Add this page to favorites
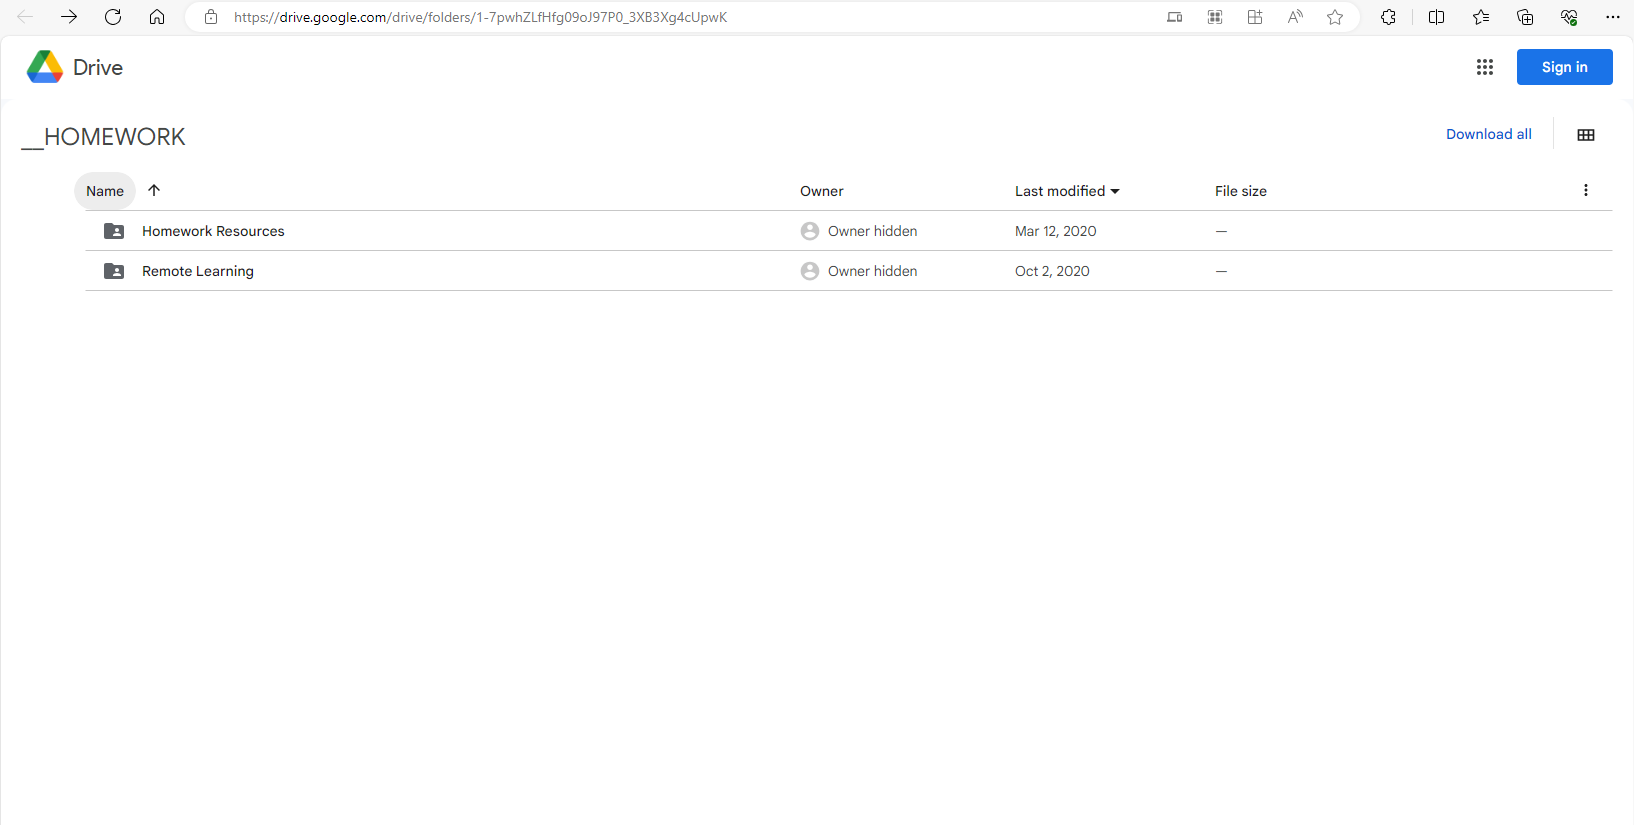This screenshot has width=1634, height=825. tap(1334, 17)
